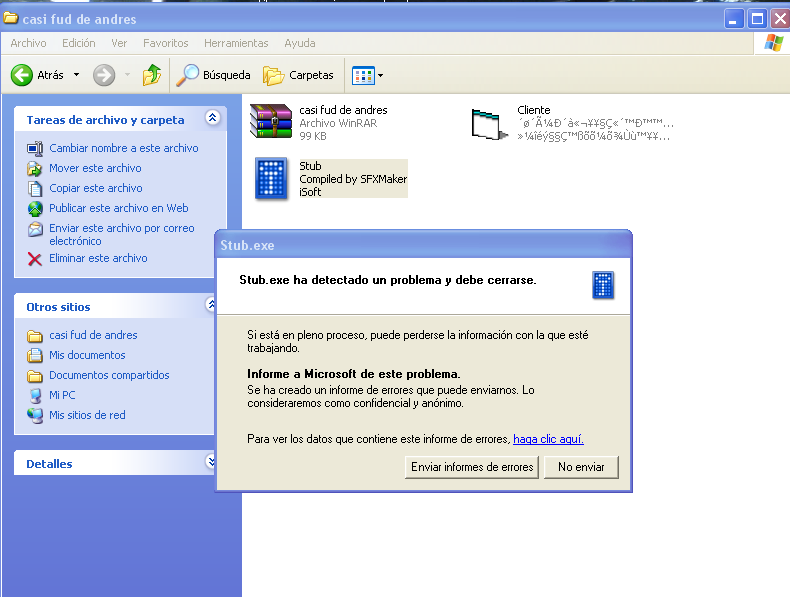Click Cambiar nombre a este archivo link
This screenshot has height=597, width=790.
click(x=123, y=148)
